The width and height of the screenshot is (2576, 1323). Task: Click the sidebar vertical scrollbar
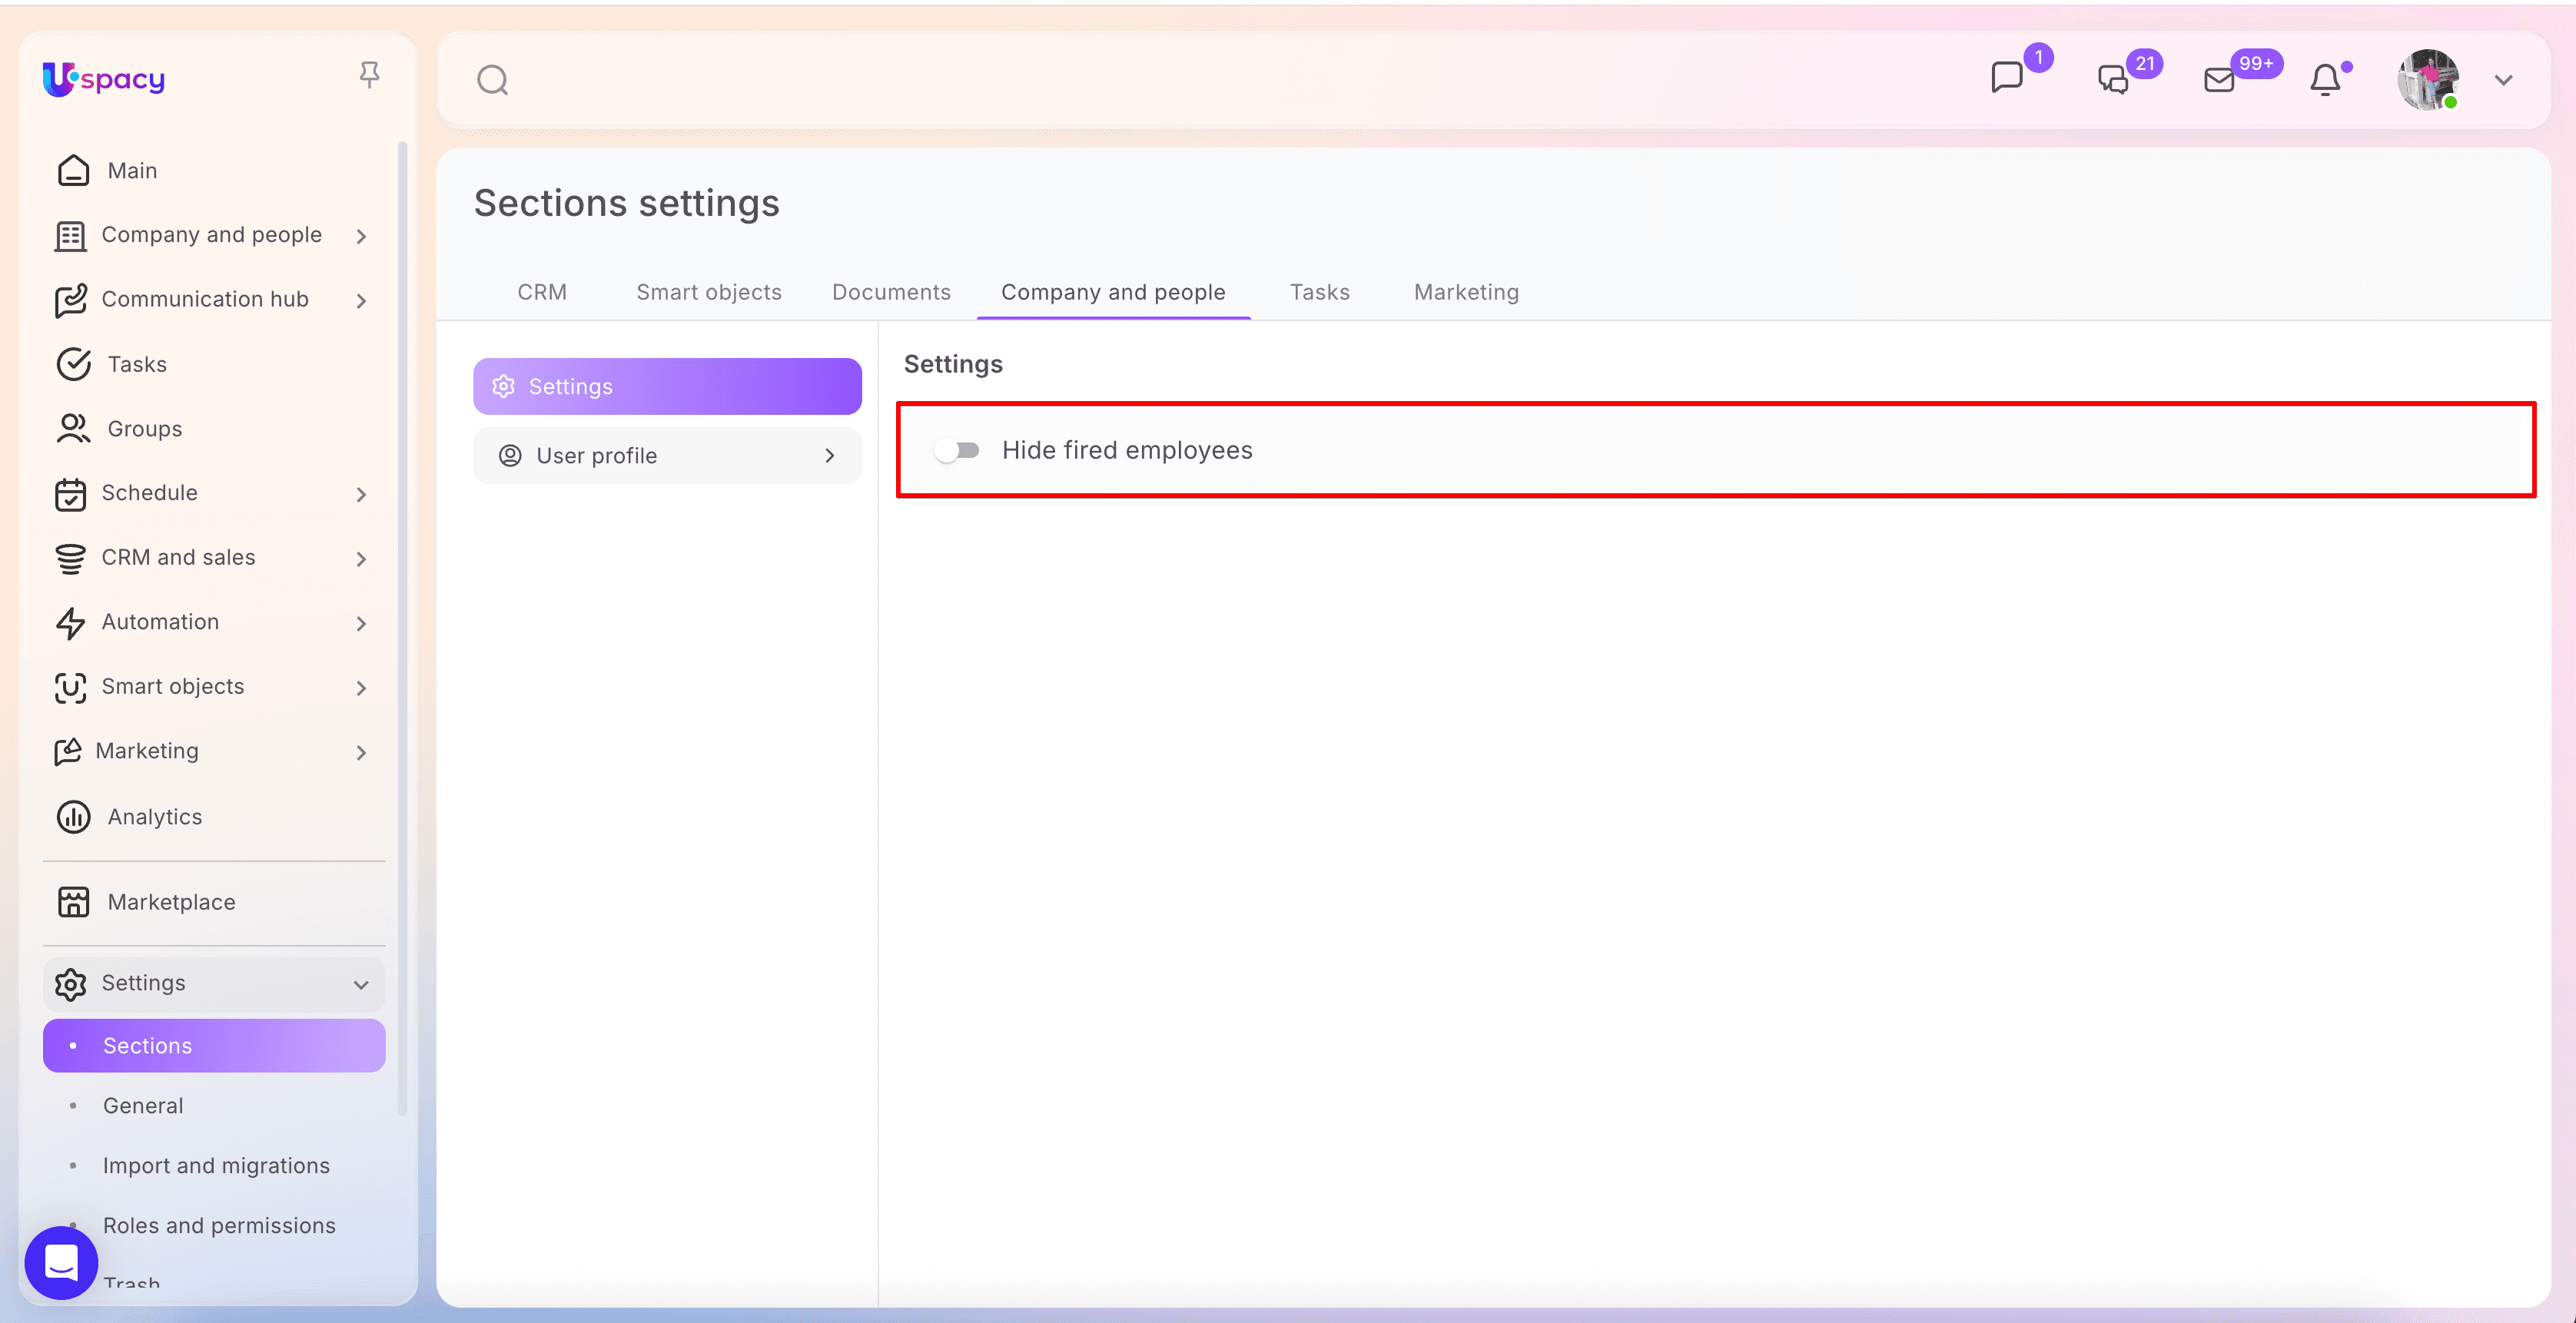[x=402, y=627]
